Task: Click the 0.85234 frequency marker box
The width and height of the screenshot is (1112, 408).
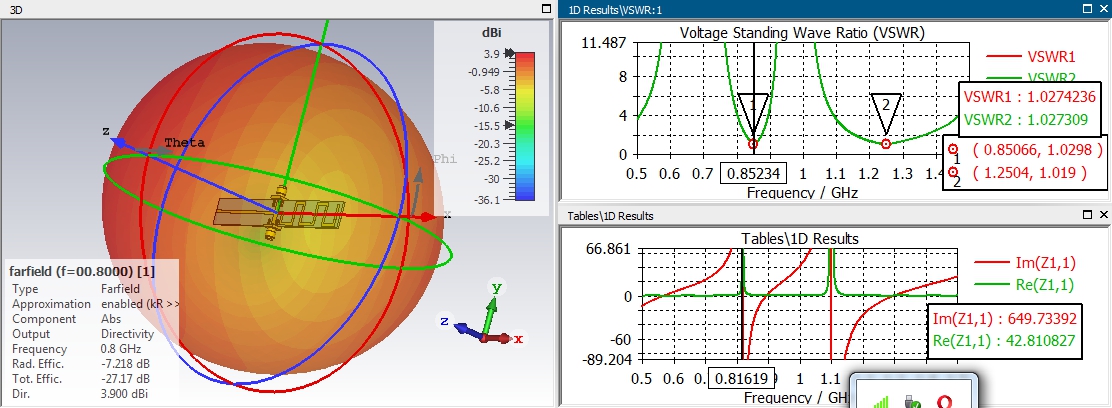Action: pyautogui.click(x=753, y=172)
